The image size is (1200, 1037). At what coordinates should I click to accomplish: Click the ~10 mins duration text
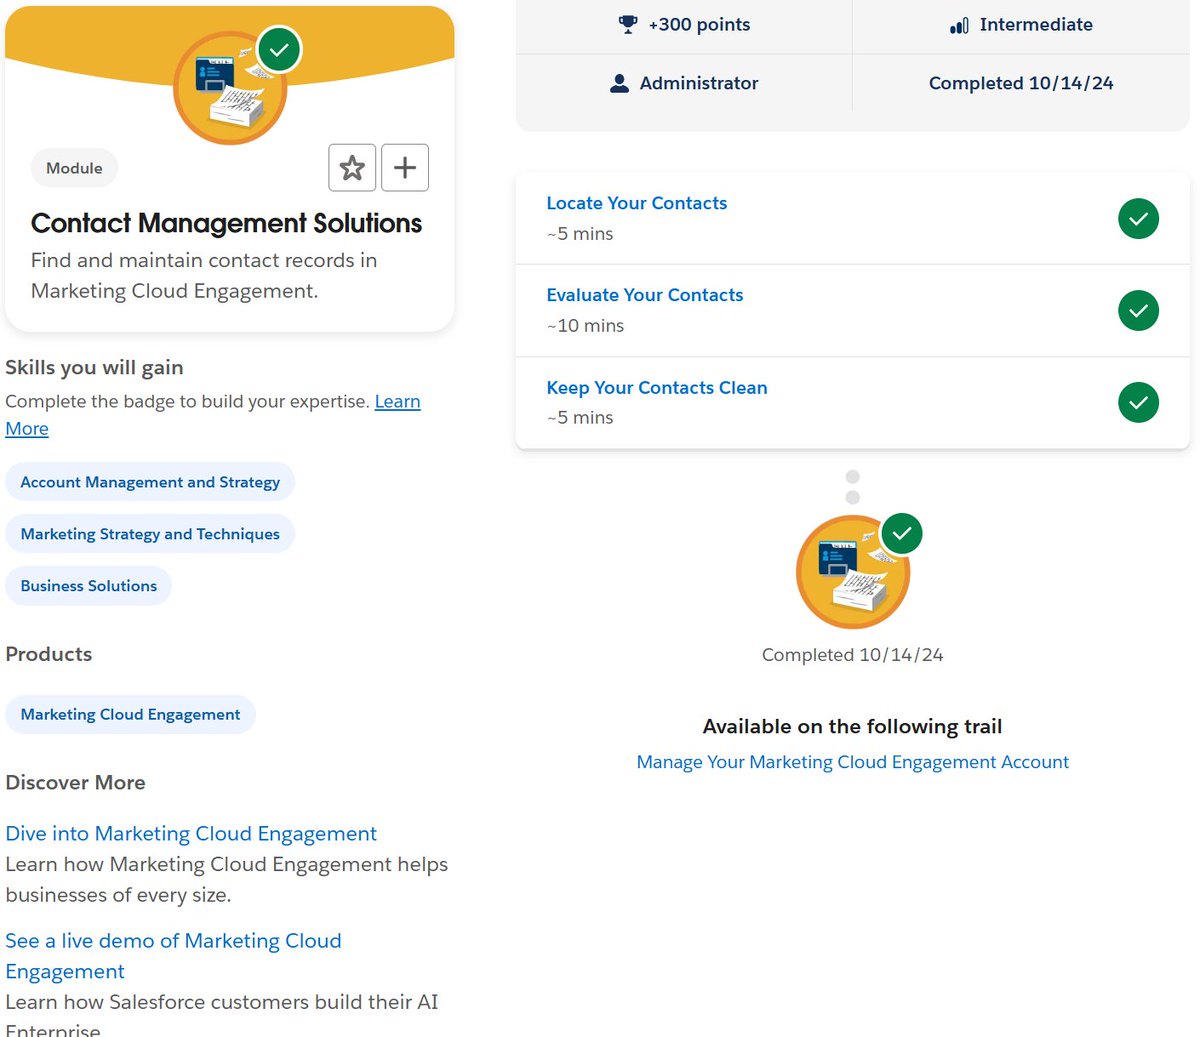coord(585,325)
